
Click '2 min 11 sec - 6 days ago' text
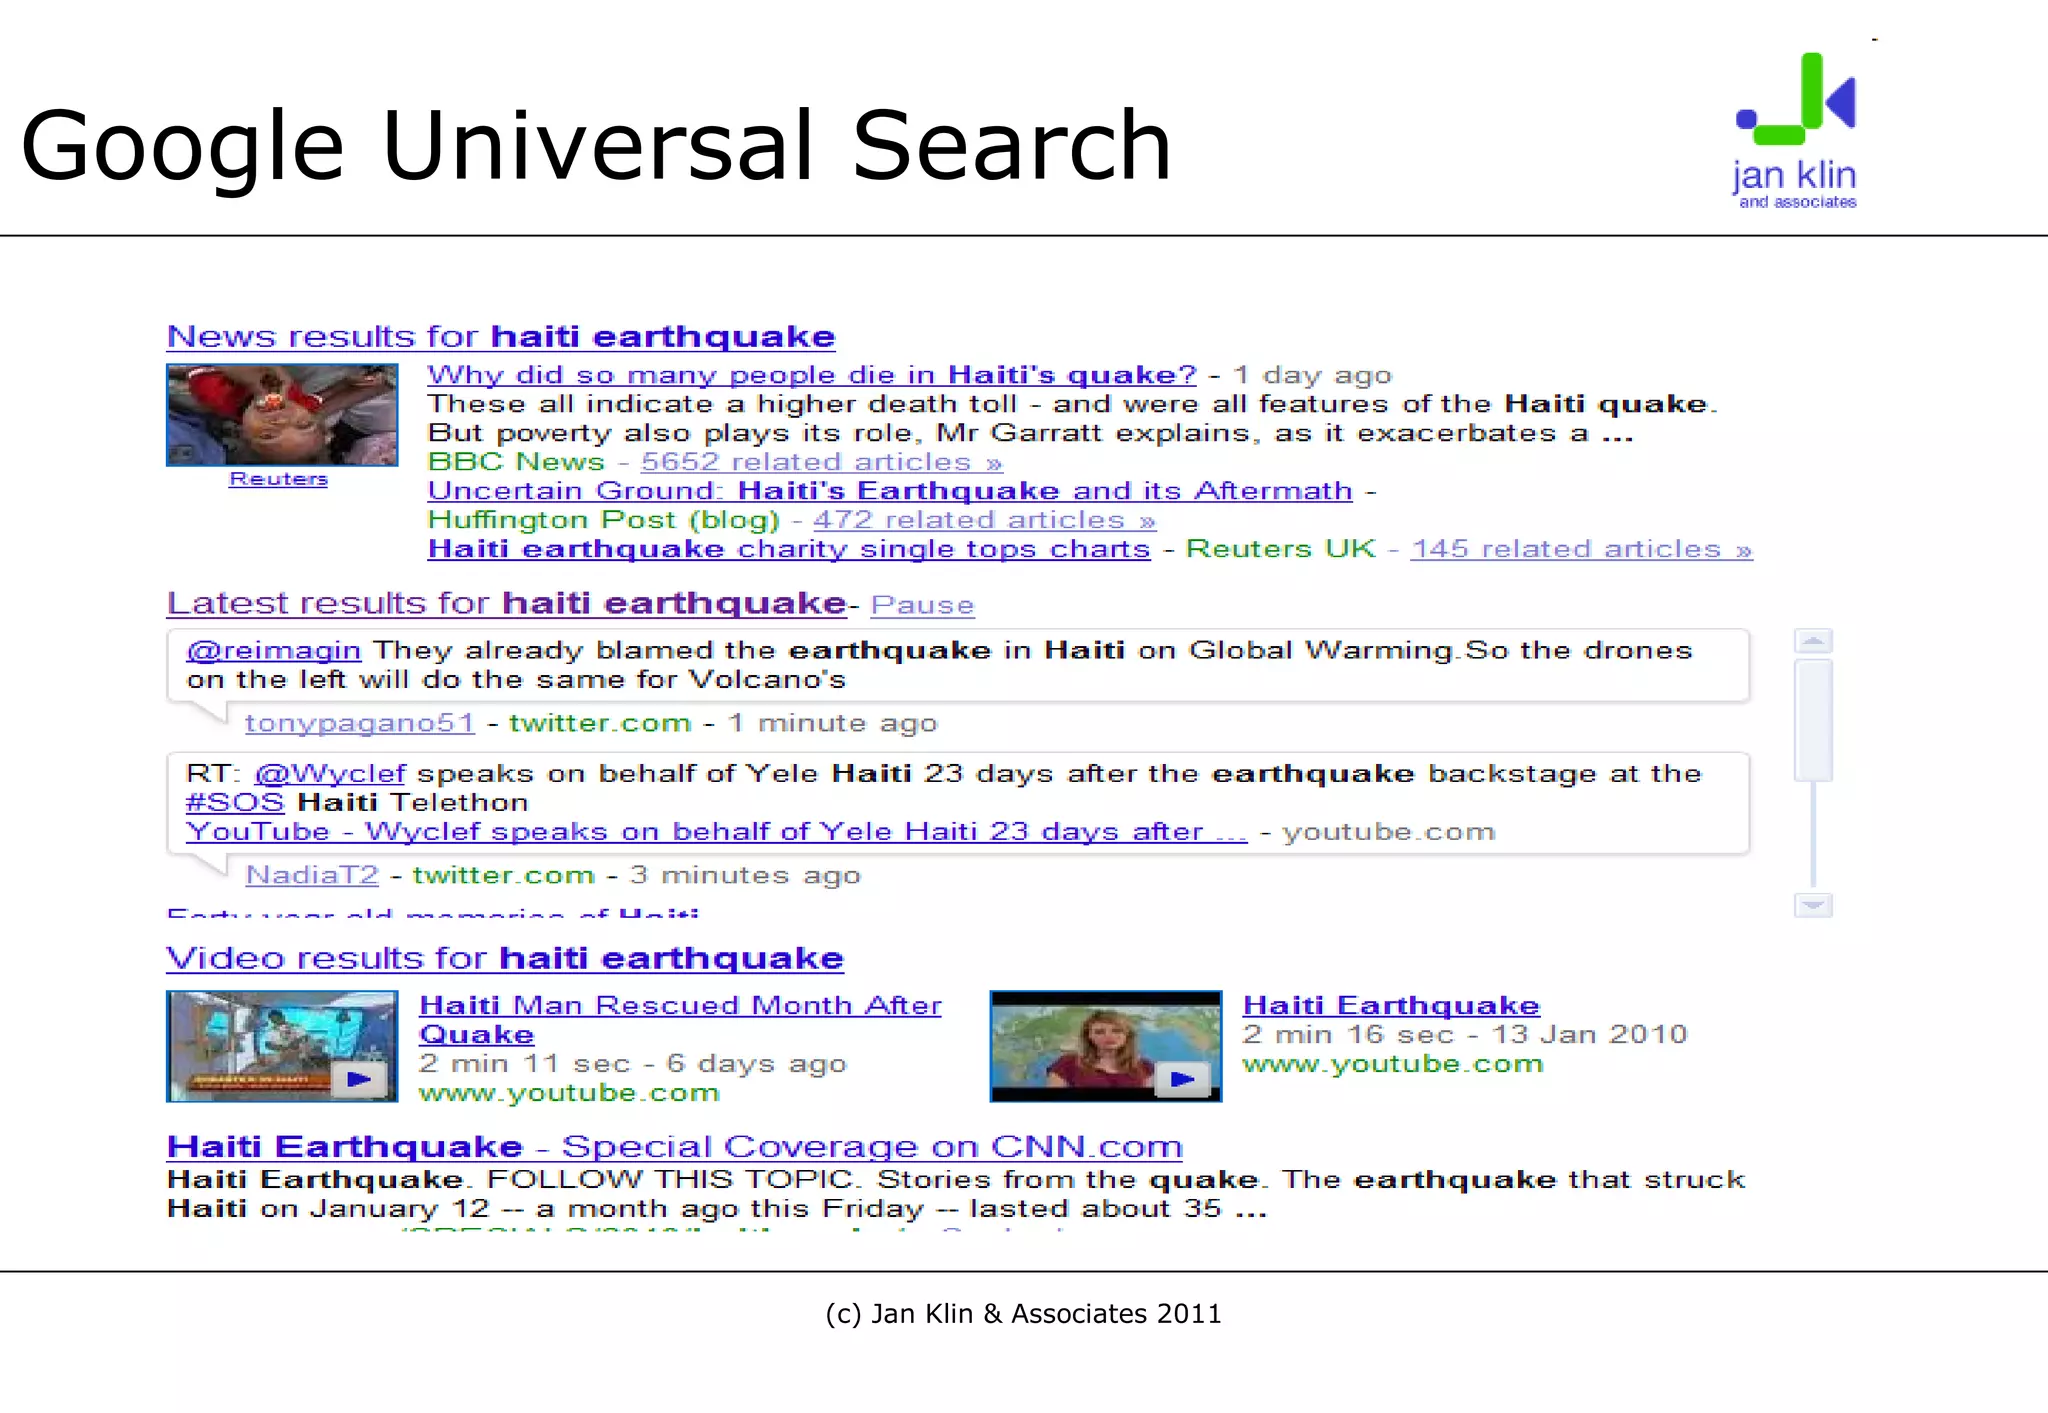633,1064
